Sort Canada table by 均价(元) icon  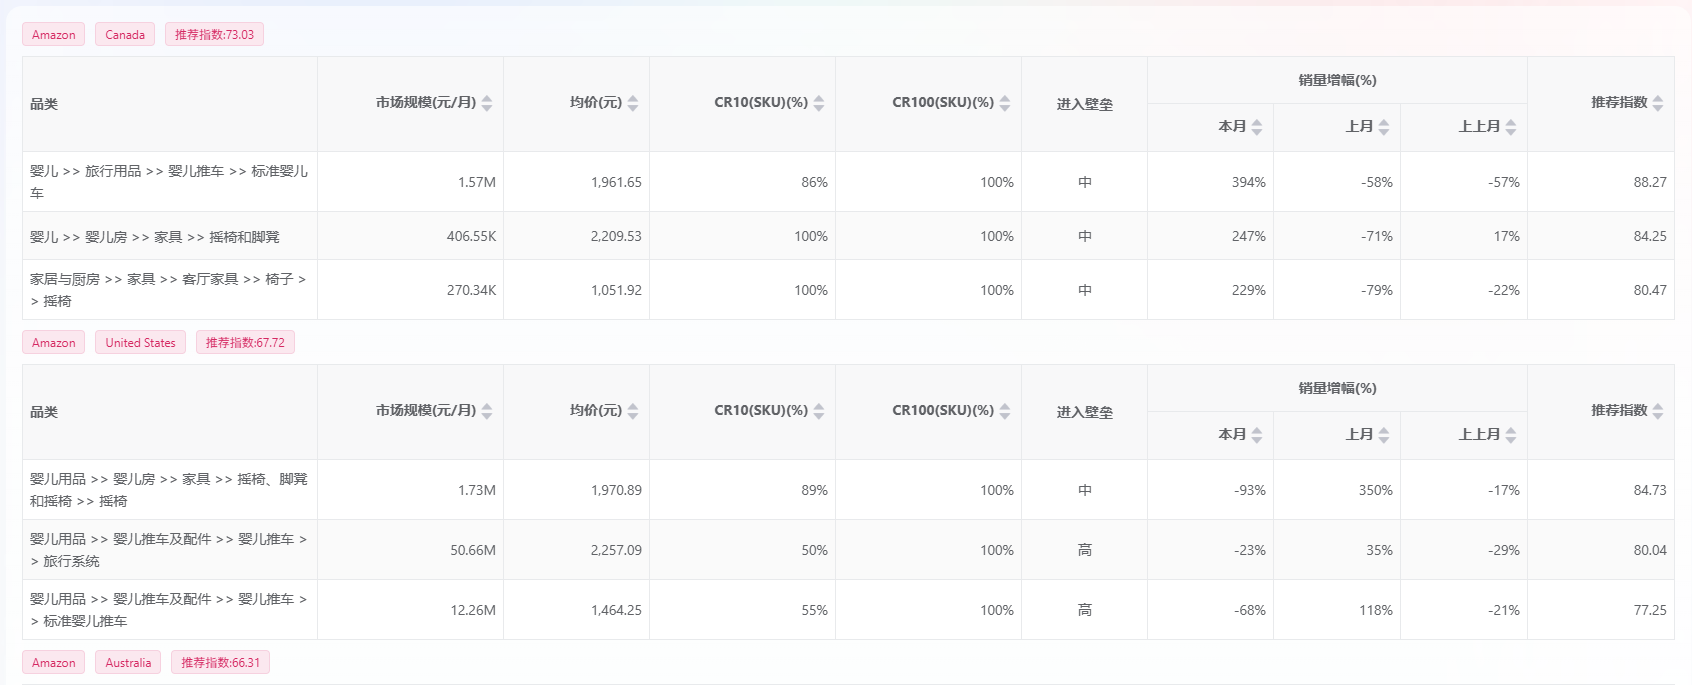click(633, 103)
